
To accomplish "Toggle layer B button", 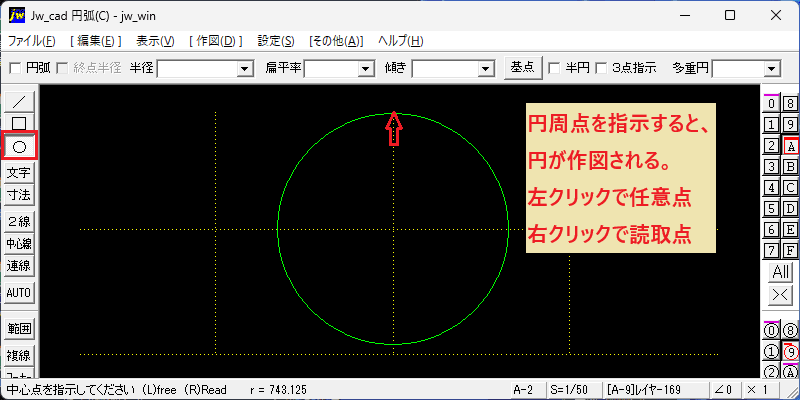I will [790, 167].
